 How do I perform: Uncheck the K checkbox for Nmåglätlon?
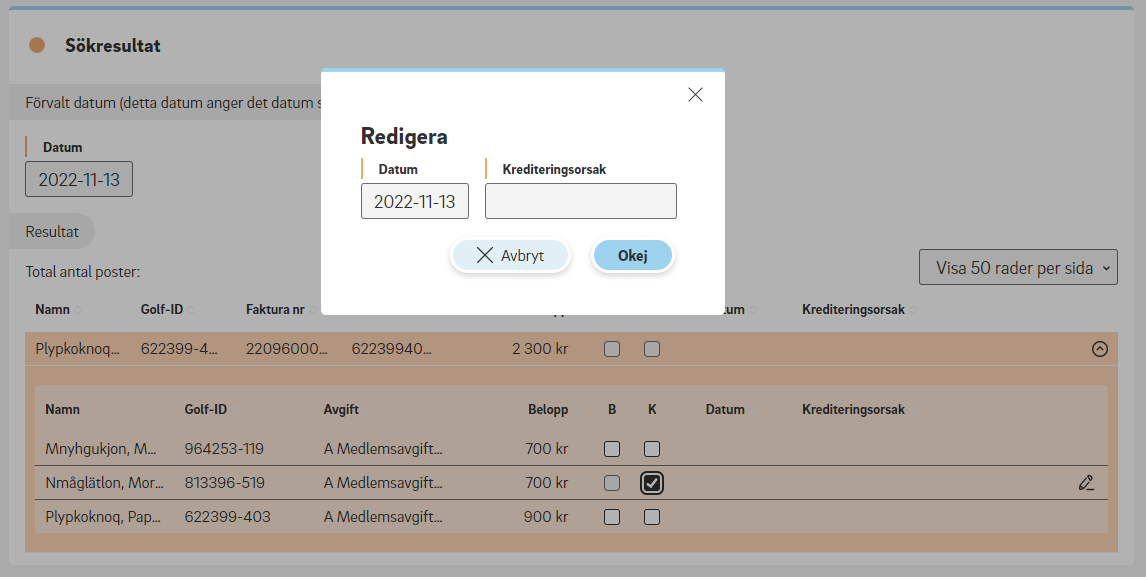652,483
